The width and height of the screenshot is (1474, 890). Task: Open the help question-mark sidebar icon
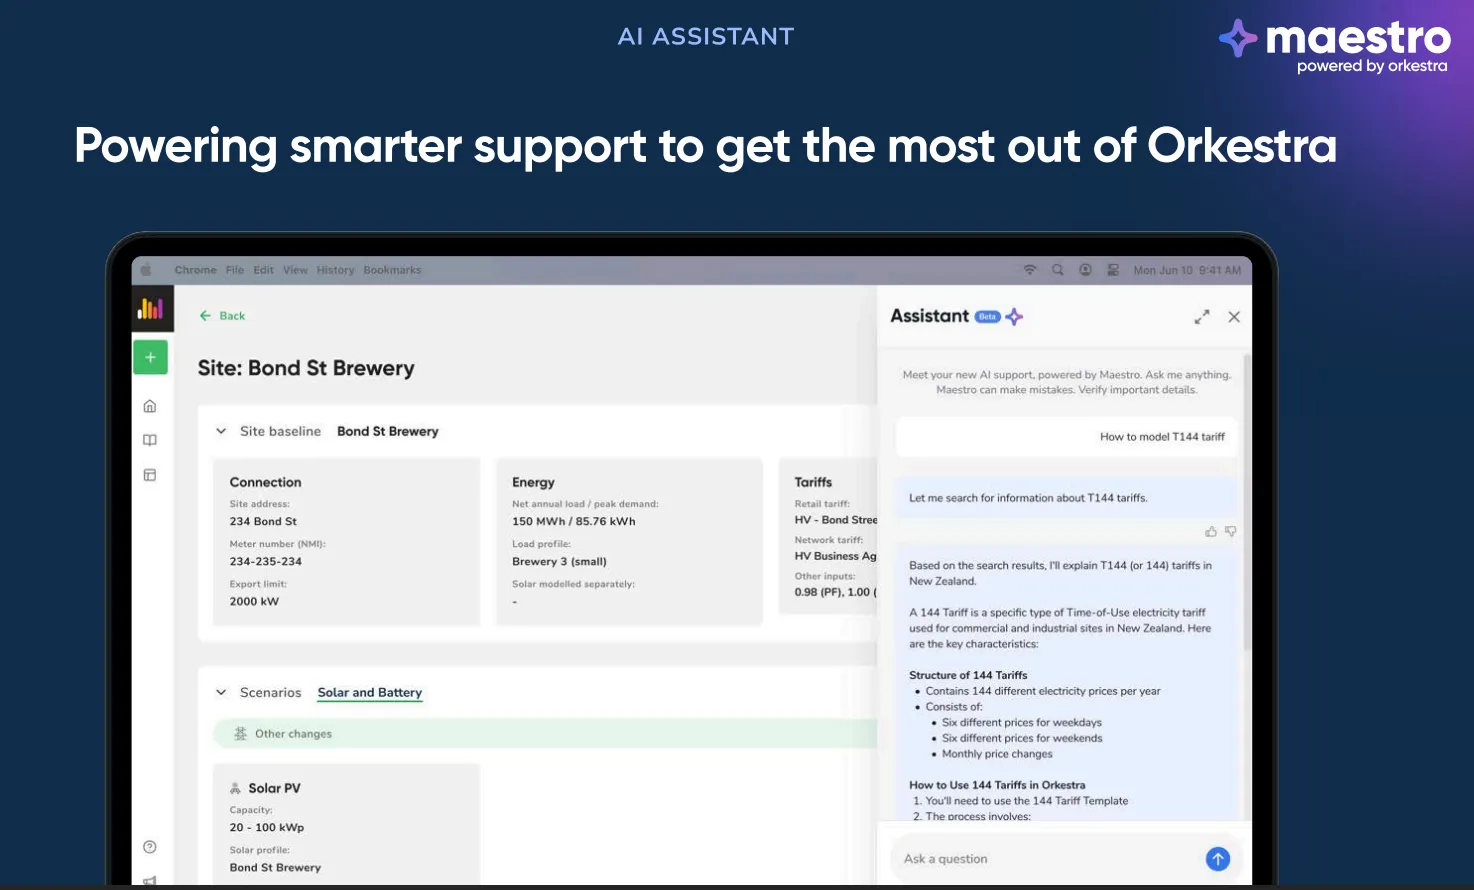(150, 847)
